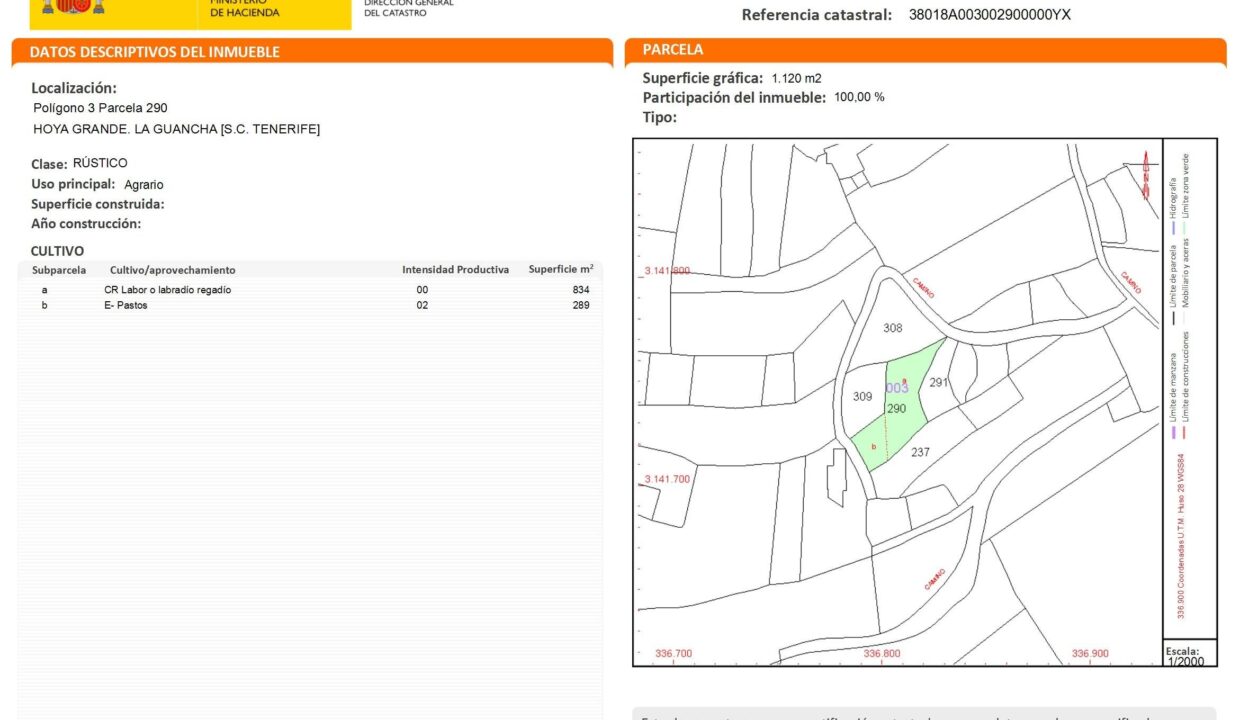Click the 'Subparcela' column header
This screenshot has width=1240, height=720.
(x=59, y=270)
